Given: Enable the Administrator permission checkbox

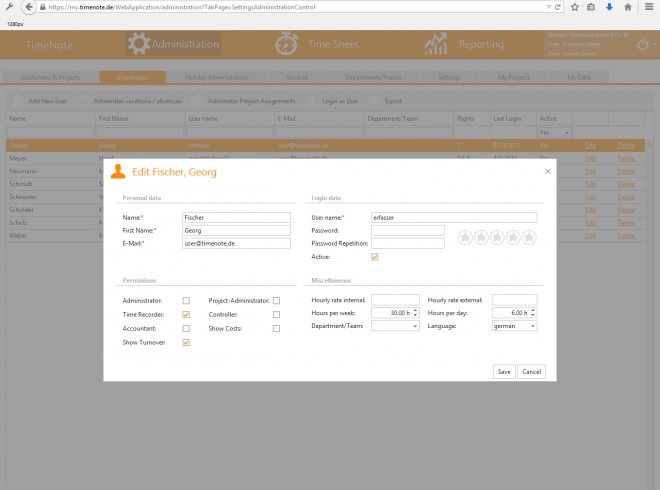Looking at the screenshot, I should point(186,300).
